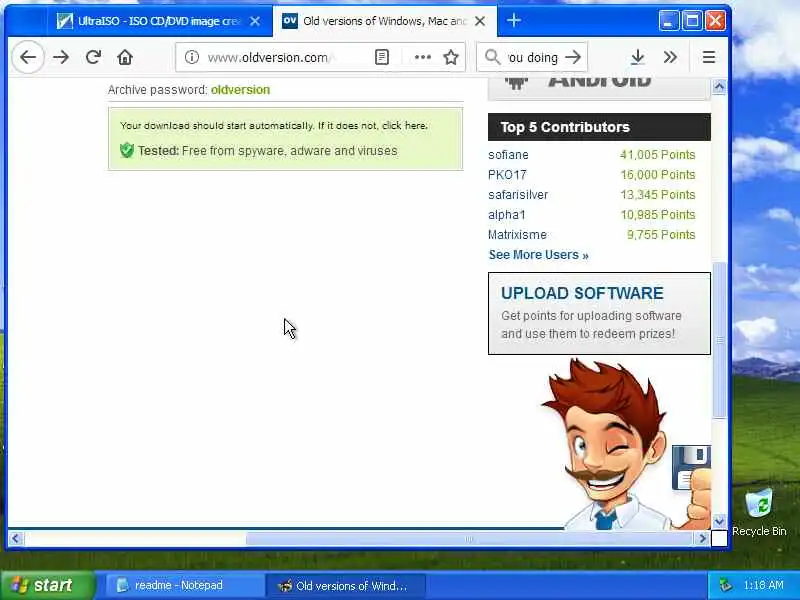
Task: Click the 9,755 Points value
Action: tap(661, 235)
